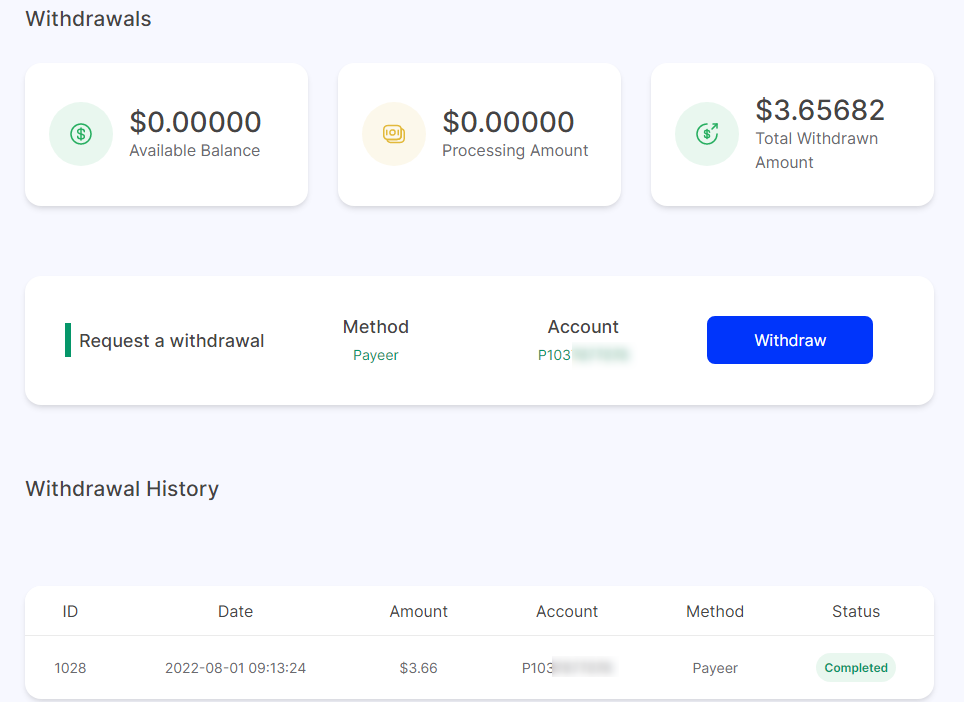Click the Processing Amount label
Screen dimensions: 964x702
pos(515,151)
